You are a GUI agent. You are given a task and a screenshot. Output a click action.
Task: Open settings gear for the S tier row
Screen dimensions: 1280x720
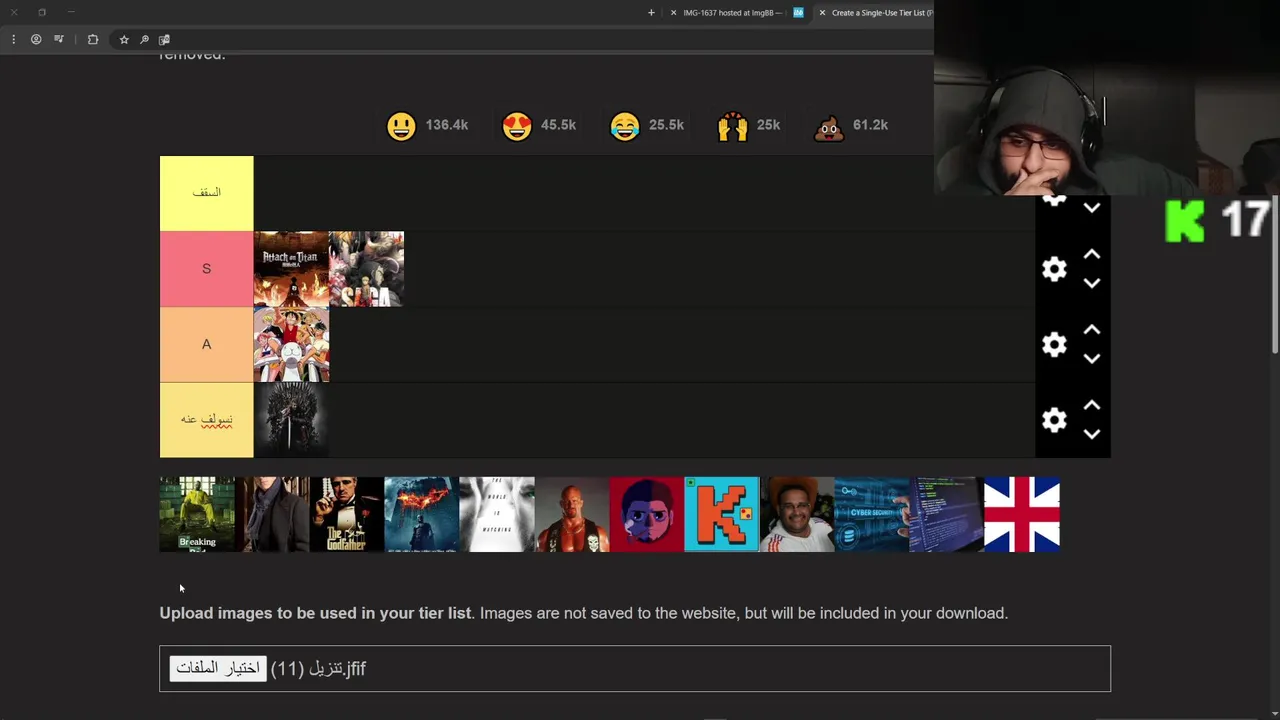tap(1054, 269)
